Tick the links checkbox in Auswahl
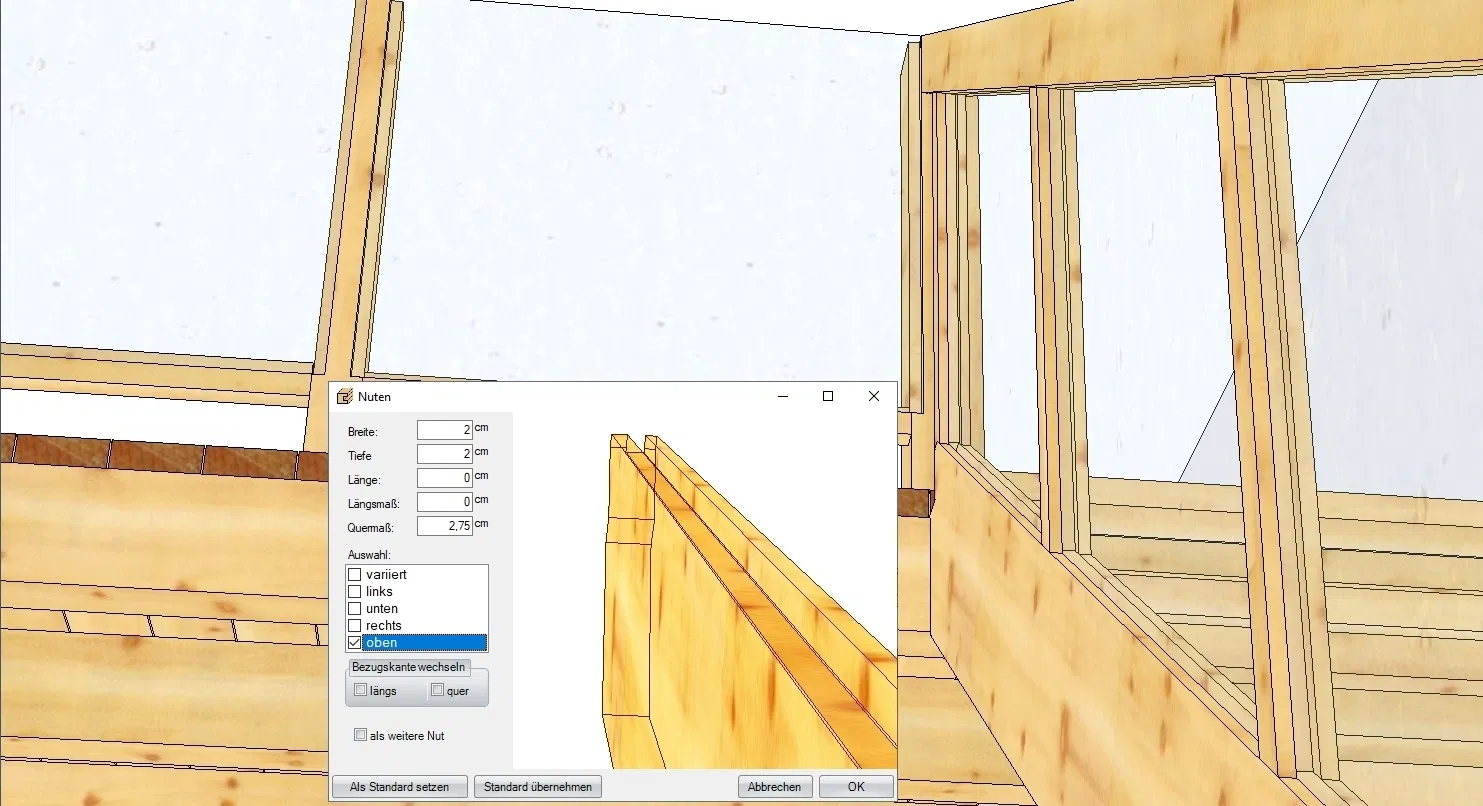Screen dimensions: 1483x806 pos(354,592)
